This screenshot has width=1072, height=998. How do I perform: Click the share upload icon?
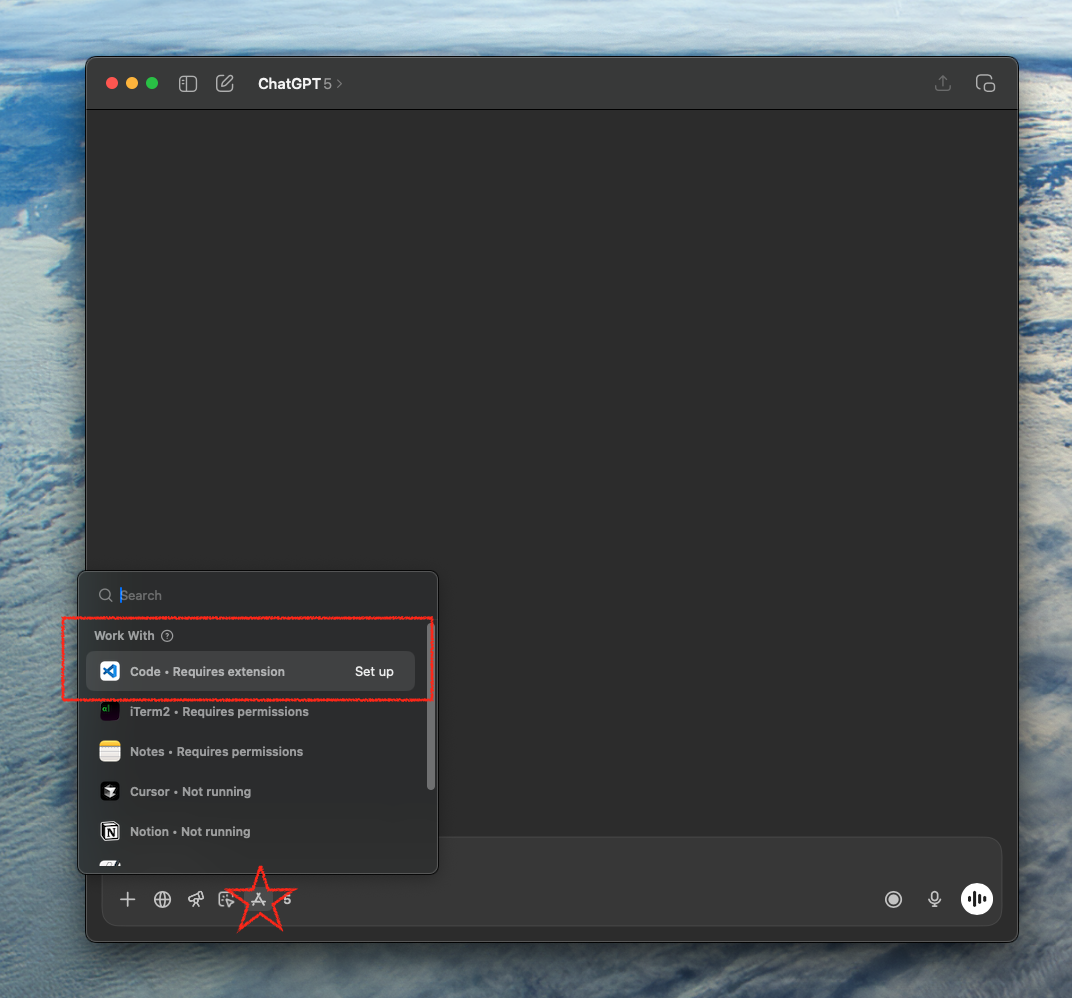[943, 83]
